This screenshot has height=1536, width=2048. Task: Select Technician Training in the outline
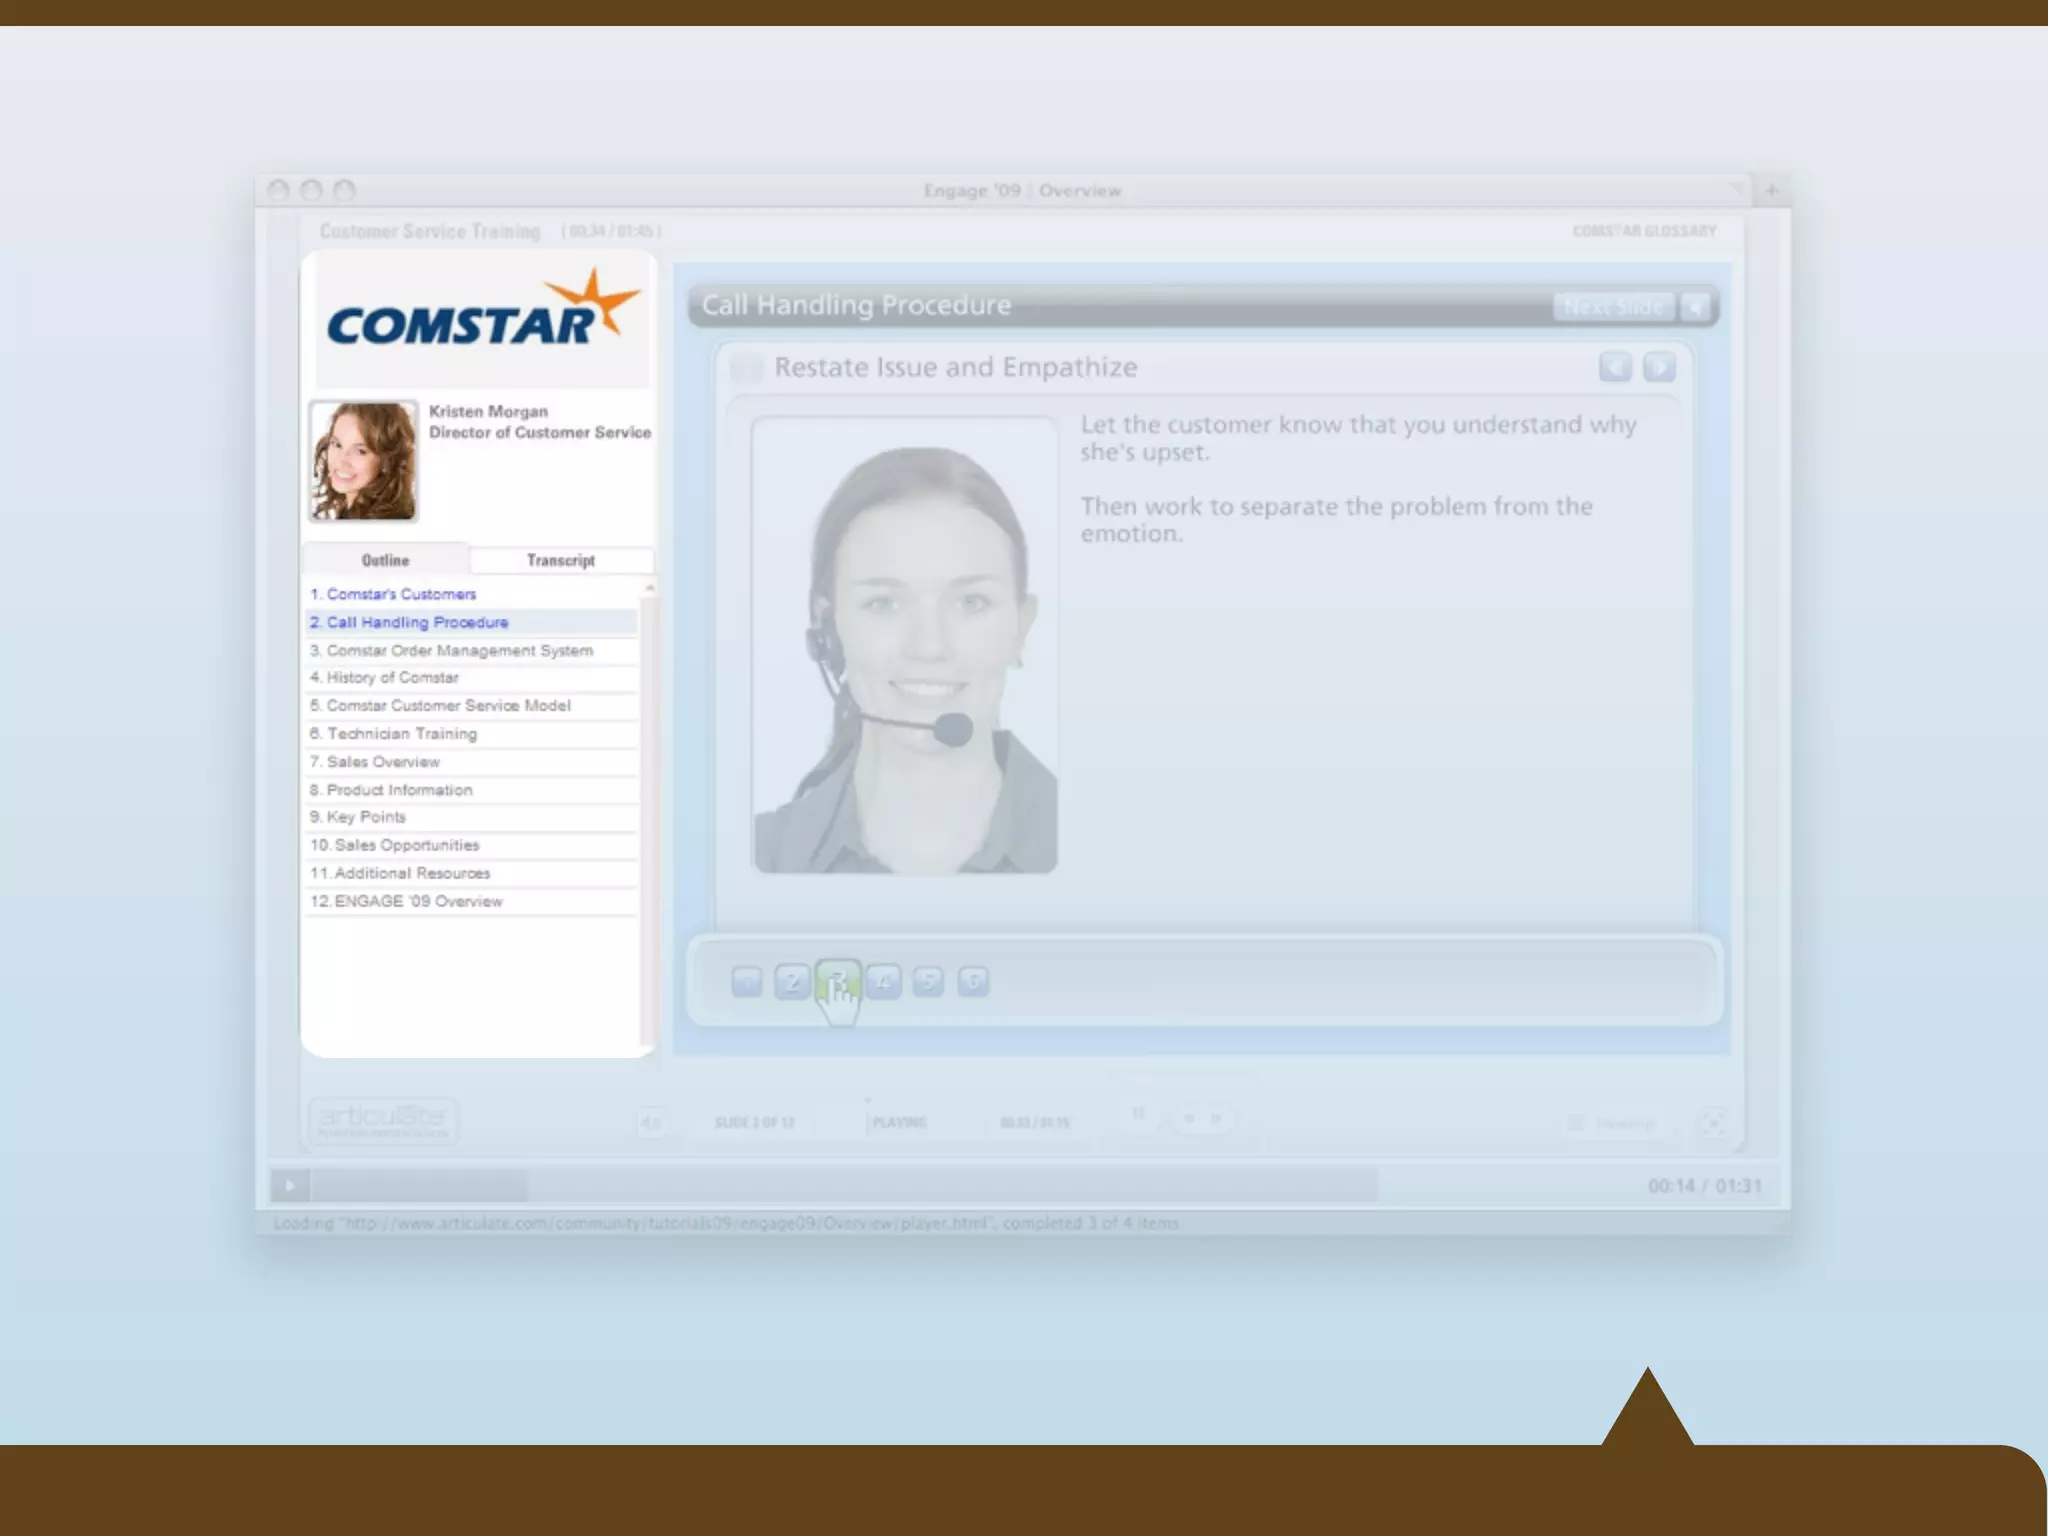(x=401, y=733)
